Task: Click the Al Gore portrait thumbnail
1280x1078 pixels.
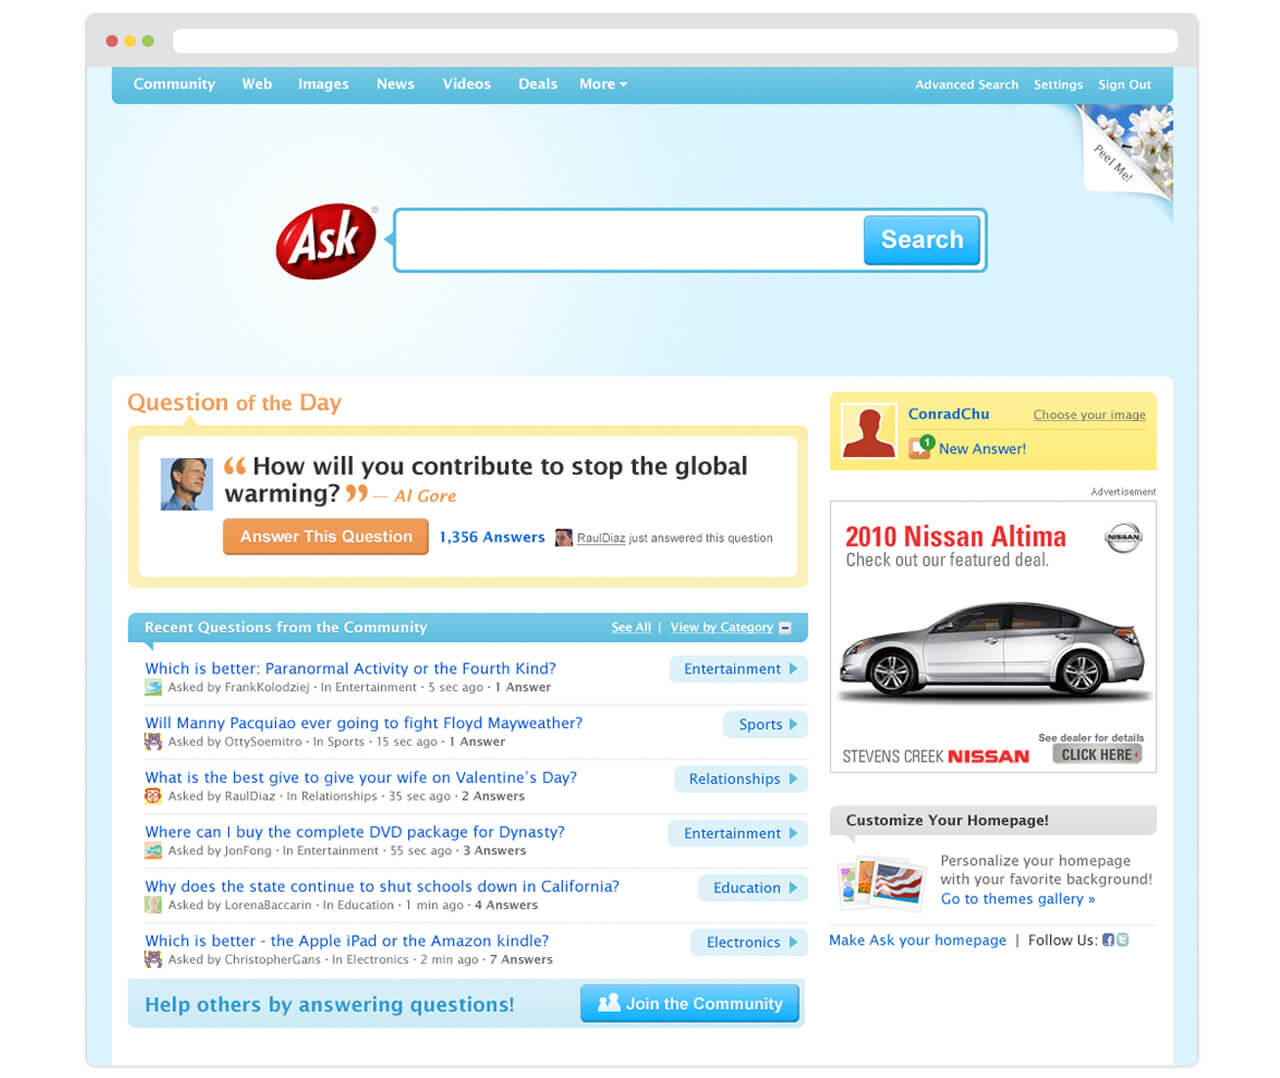Action: click(187, 484)
